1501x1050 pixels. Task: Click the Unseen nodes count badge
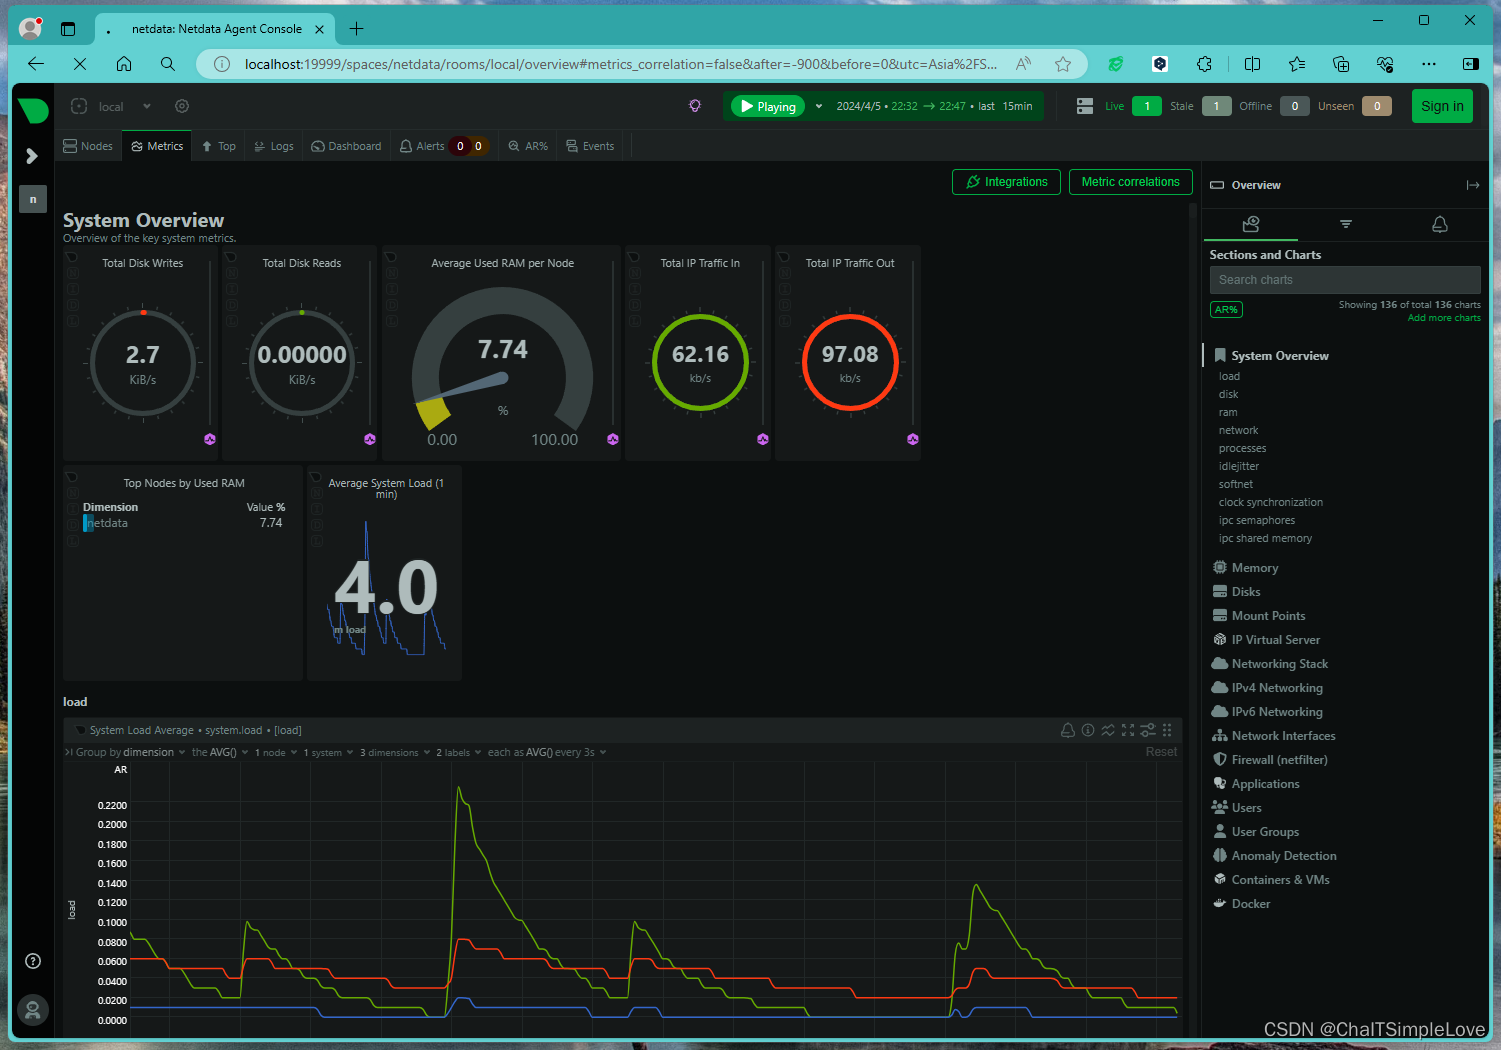coord(1377,106)
